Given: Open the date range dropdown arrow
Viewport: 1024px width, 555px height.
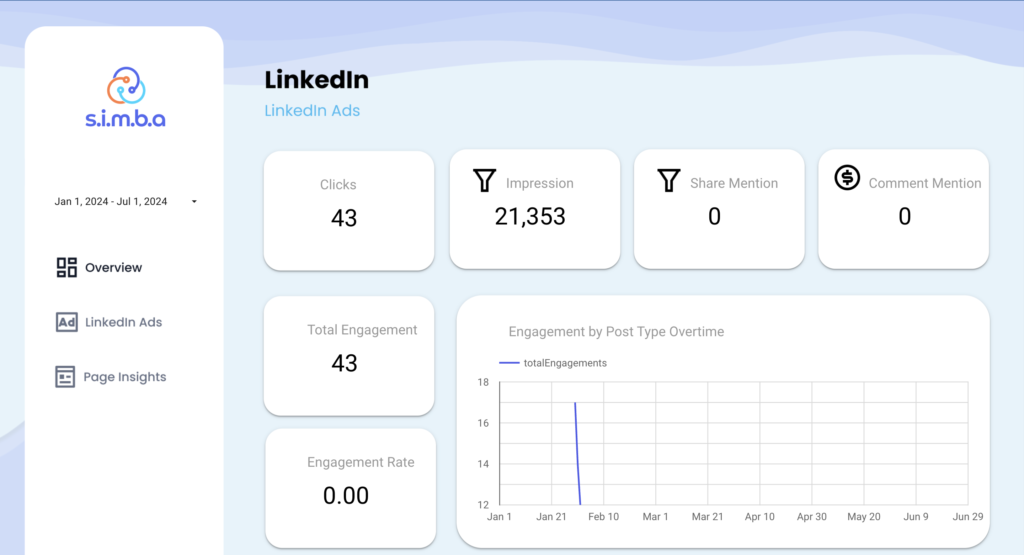Looking at the screenshot, I should 194,202.
